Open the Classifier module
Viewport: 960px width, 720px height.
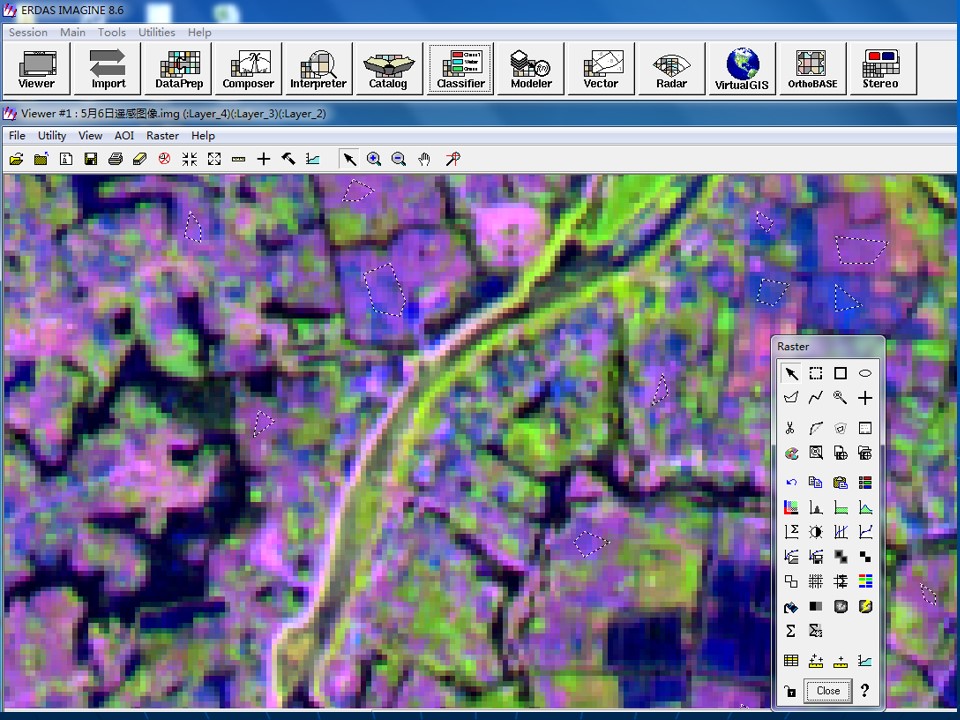pyautogui.click(x=460, y=69)
